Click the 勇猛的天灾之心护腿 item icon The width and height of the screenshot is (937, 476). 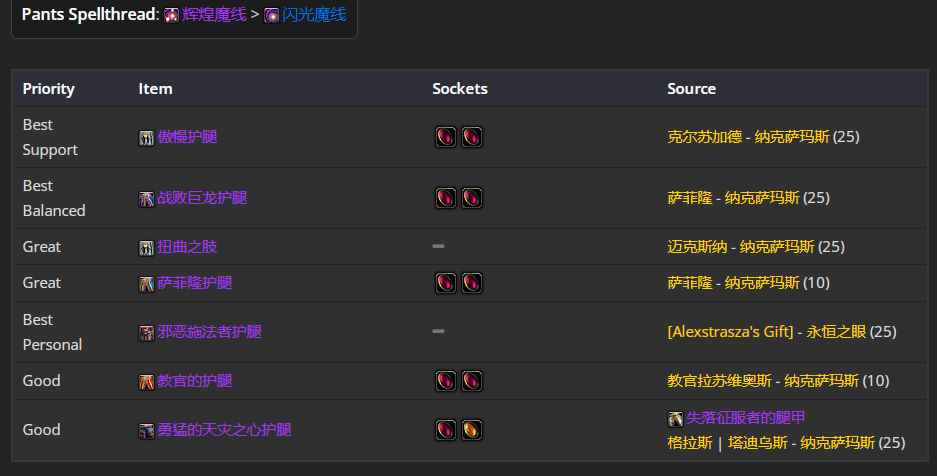pos(146,431)
